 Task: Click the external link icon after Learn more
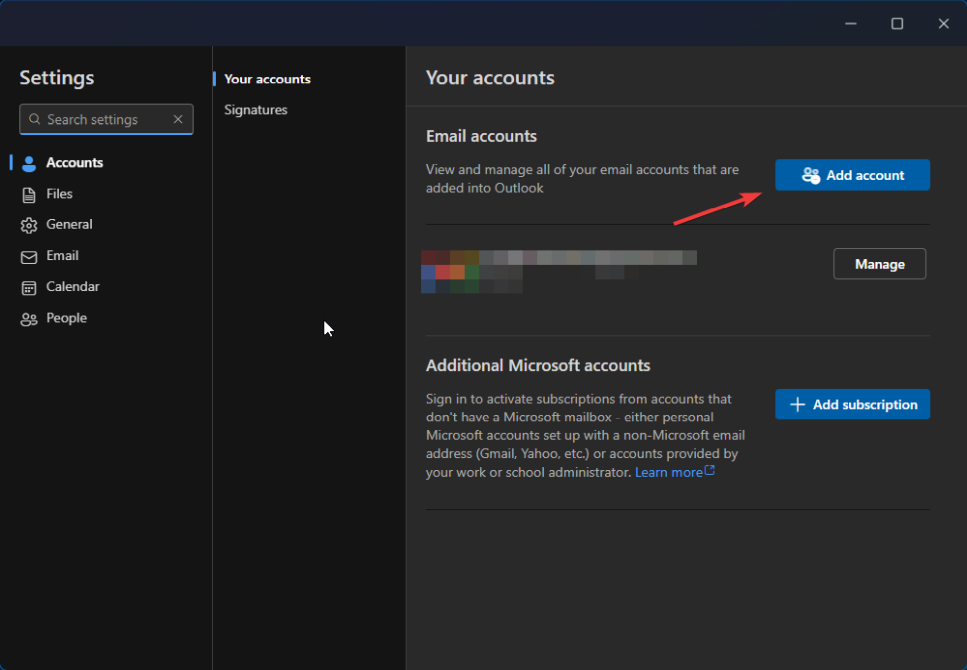tap(710, 471)
